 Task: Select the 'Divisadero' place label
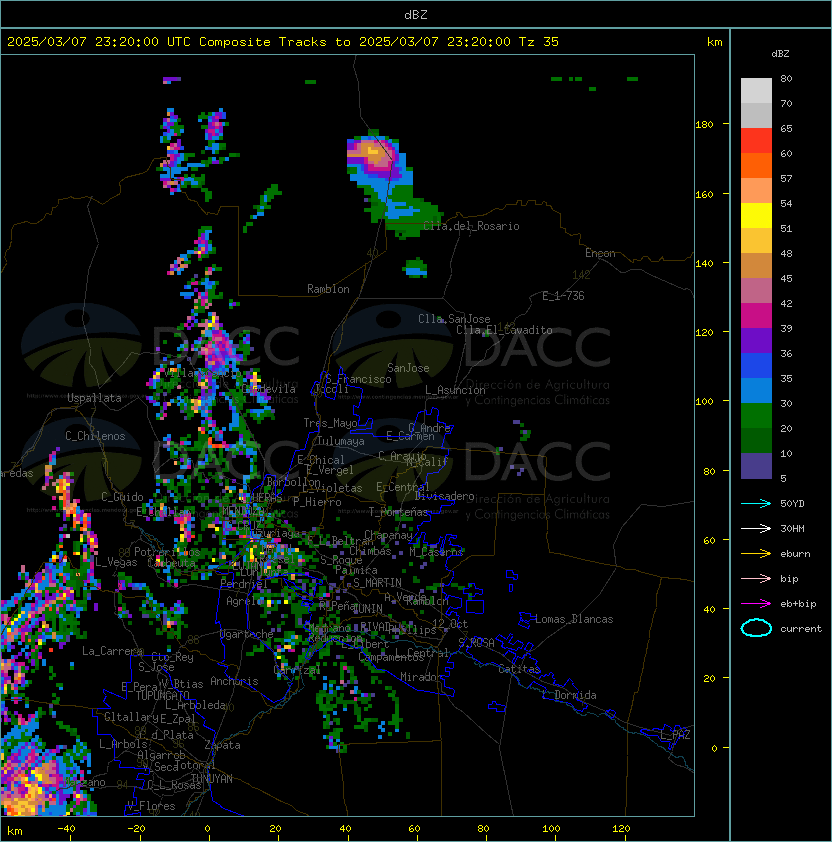click(x=444, y=496)
